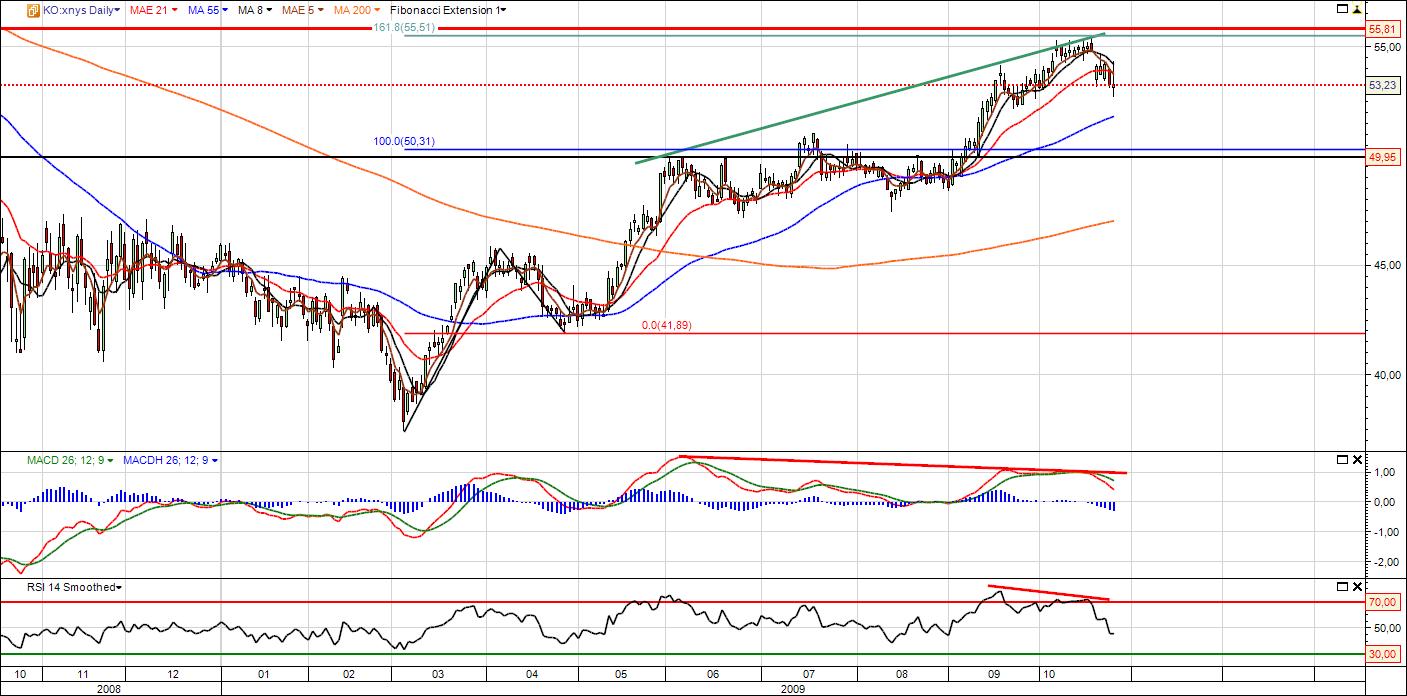Close the RSI 14 Smoothed panel
The height and width of the screenshot is (696, 1407).
pos(1357,586)
